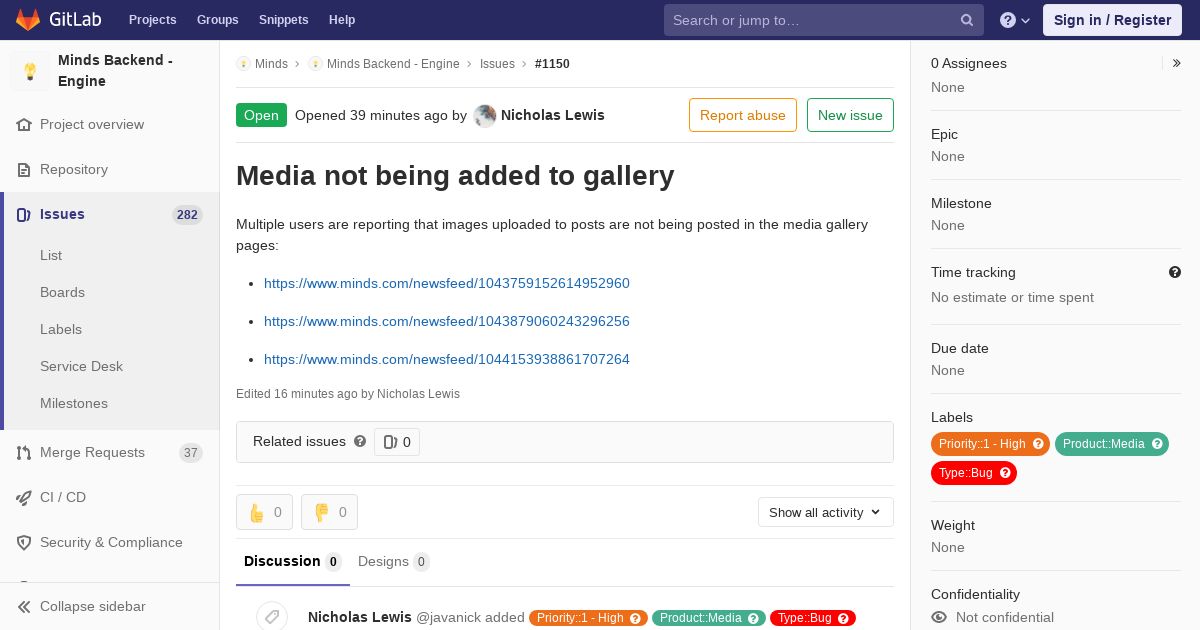Click the Minds breadcrumb avatar icon
Image resolution: width=1200 pixels, height=630 pixels.
pos(243,64)
